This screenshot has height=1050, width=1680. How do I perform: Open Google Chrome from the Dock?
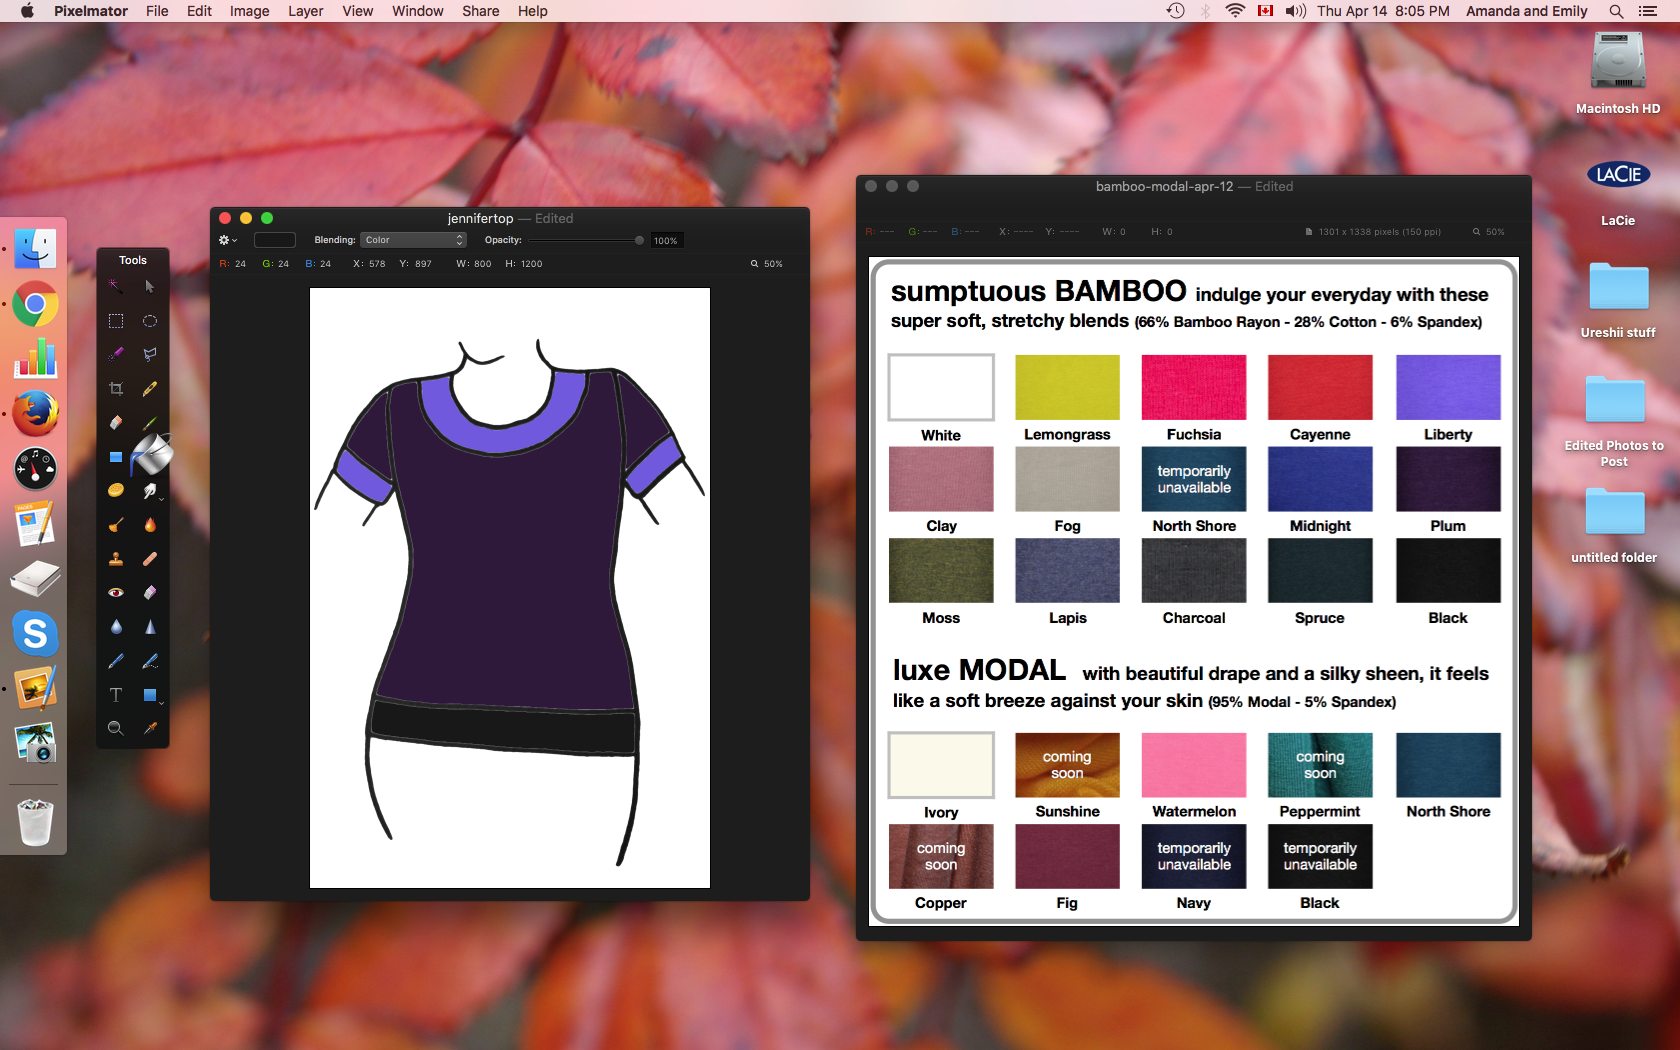(35, 305)
